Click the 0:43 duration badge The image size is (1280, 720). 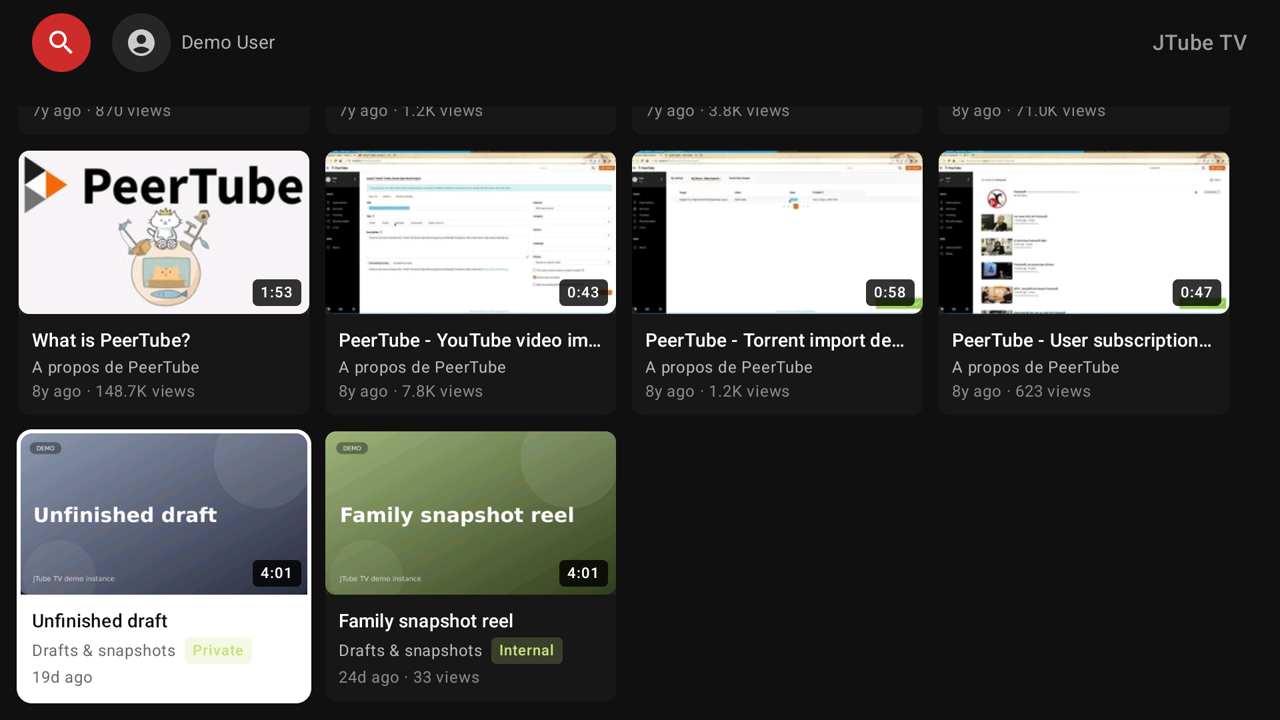tap(583, 292)
